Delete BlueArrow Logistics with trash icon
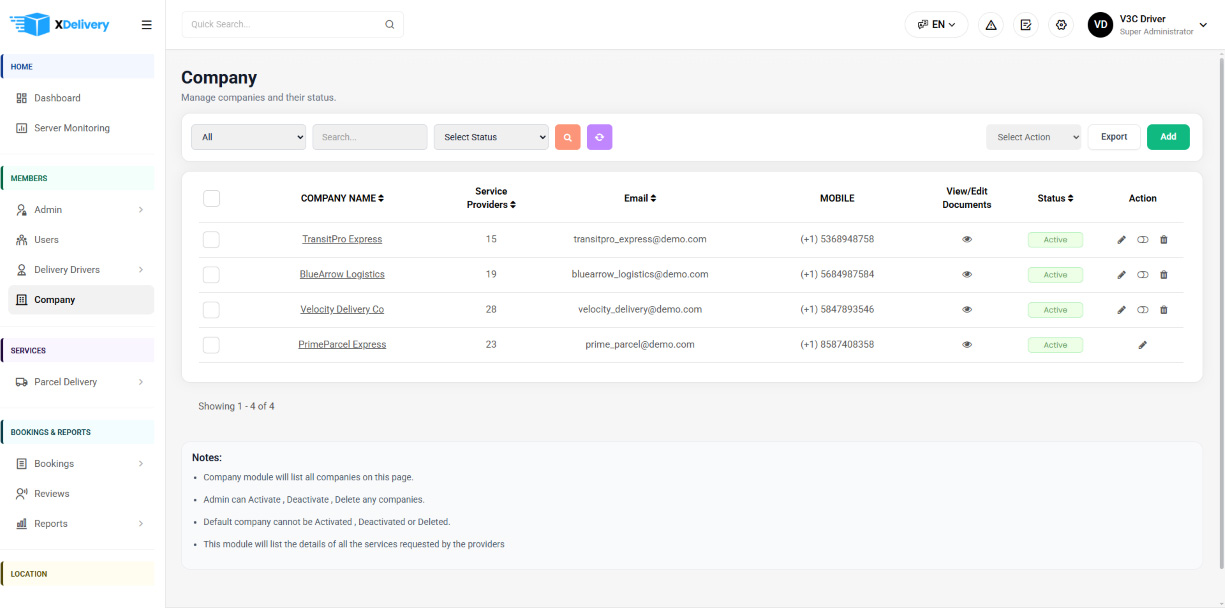This screenshot has height=608, width=1225. coord(1164,275)
